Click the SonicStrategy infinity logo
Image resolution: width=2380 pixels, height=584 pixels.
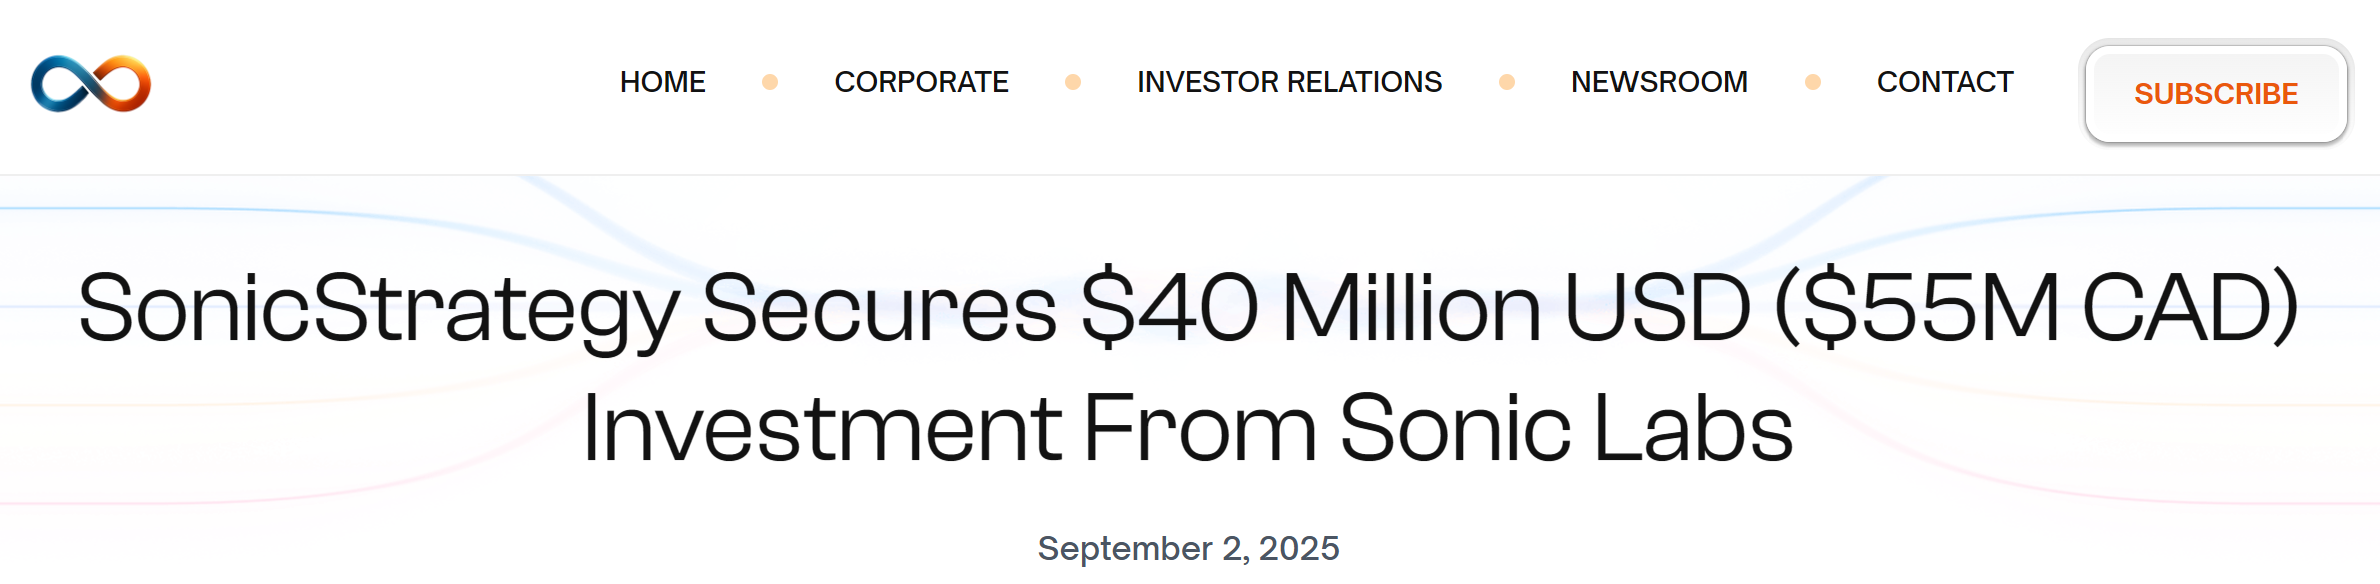click(91, 83)
